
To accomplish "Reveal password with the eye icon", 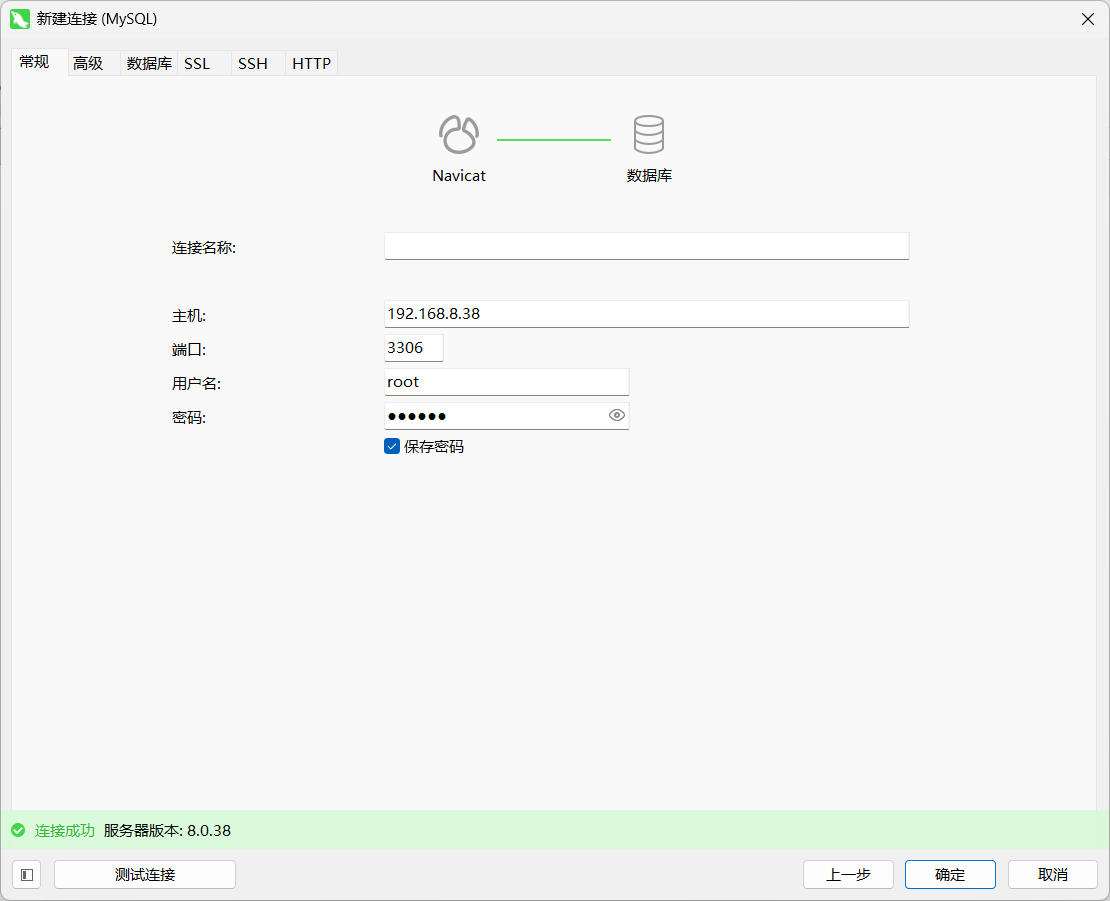I will tap(617, 416).
